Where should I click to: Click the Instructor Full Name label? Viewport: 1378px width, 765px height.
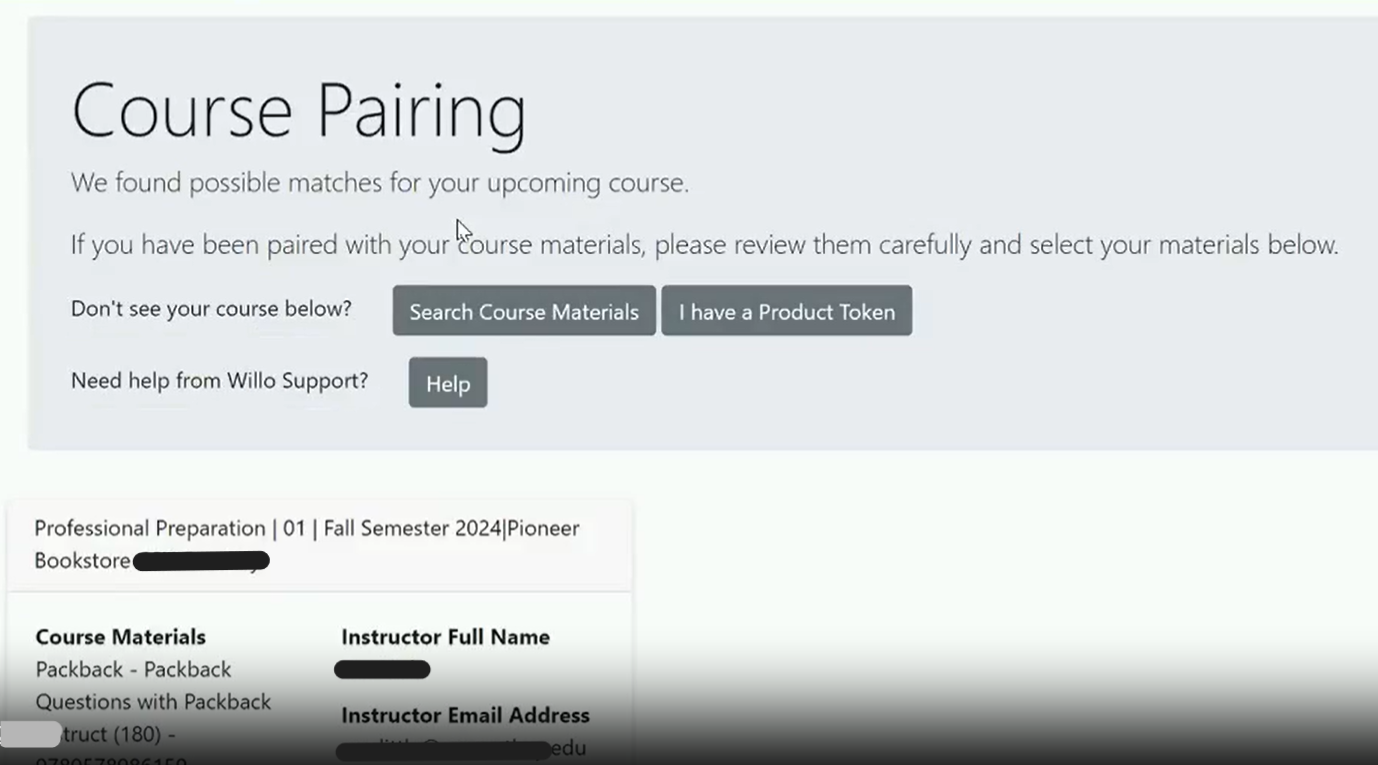(446, 637)
